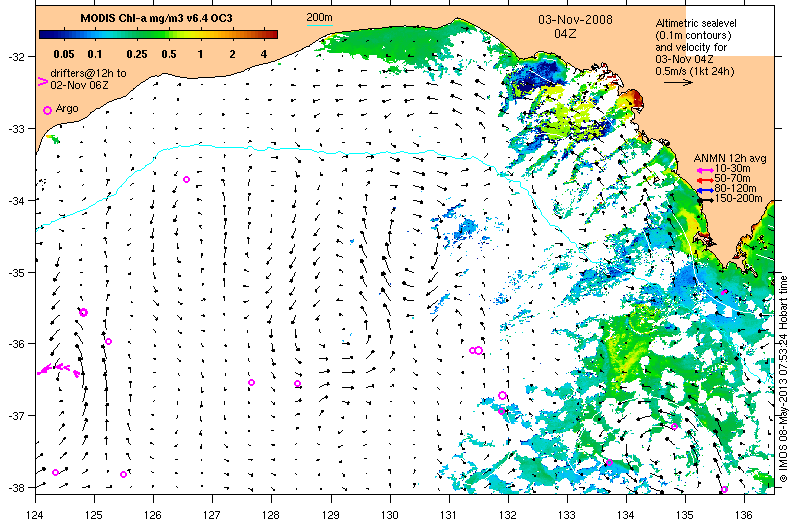Click the 130 longitude axis label

(390, 514)
